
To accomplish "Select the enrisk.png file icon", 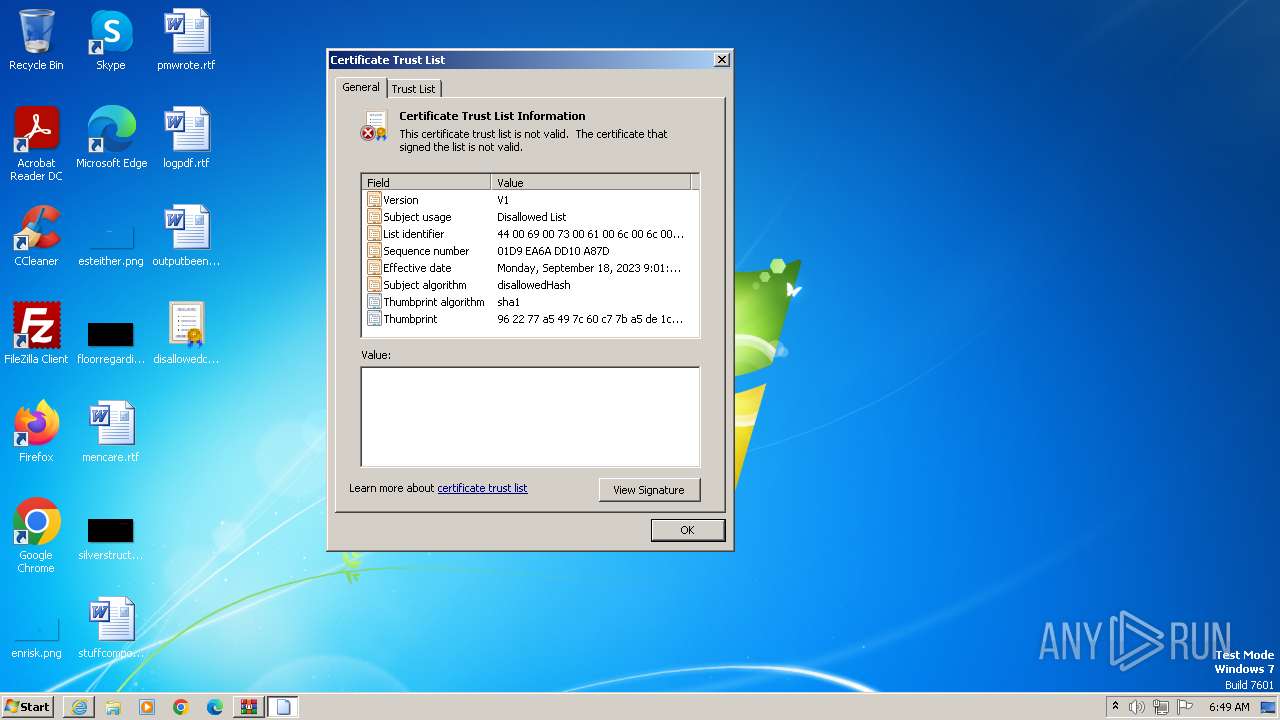I will tap(36, 637).
